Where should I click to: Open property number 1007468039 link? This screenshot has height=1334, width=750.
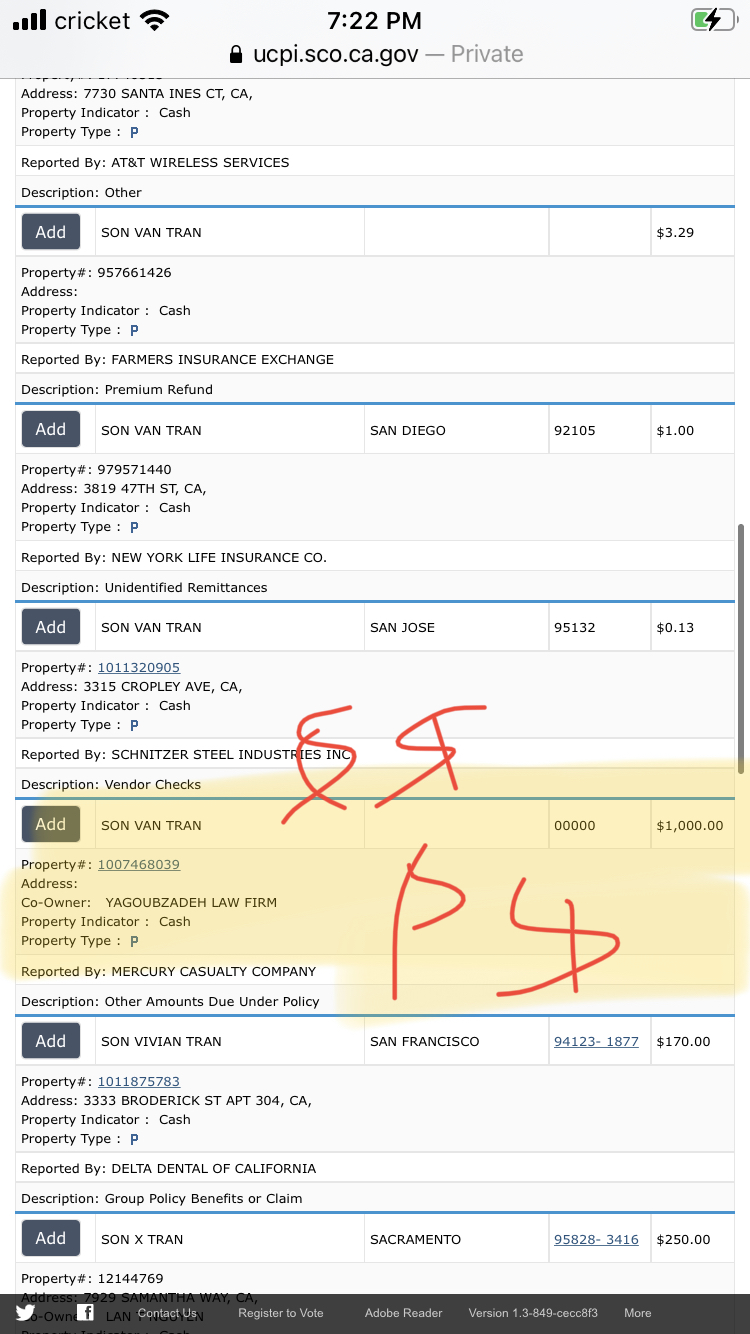[139, 864]
